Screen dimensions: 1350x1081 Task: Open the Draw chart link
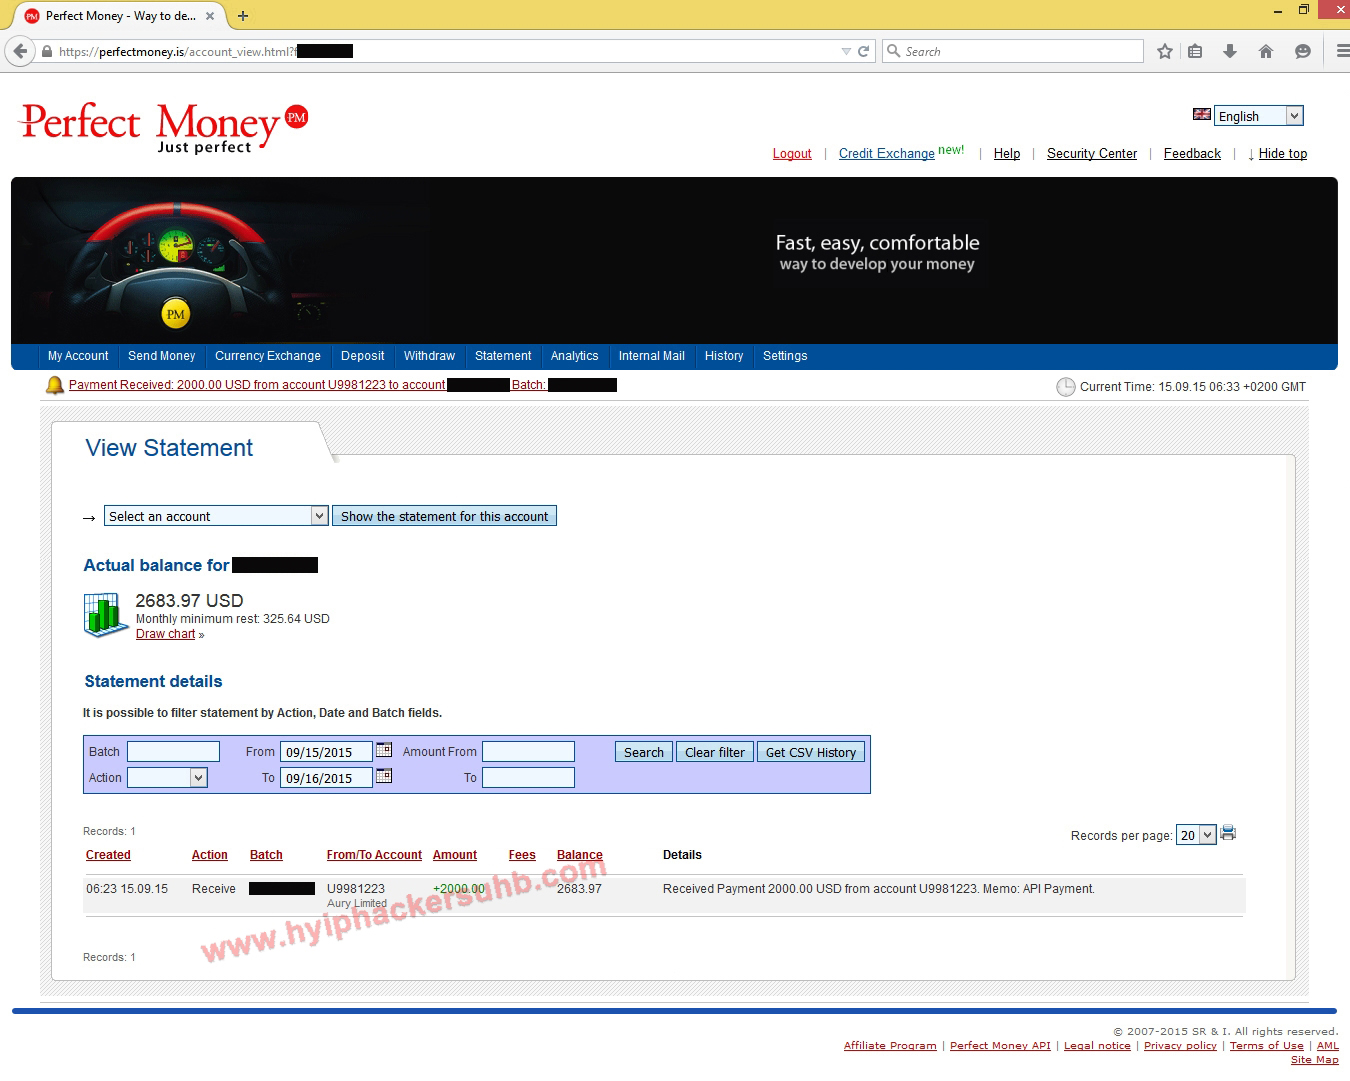click(x=166, y=634)
